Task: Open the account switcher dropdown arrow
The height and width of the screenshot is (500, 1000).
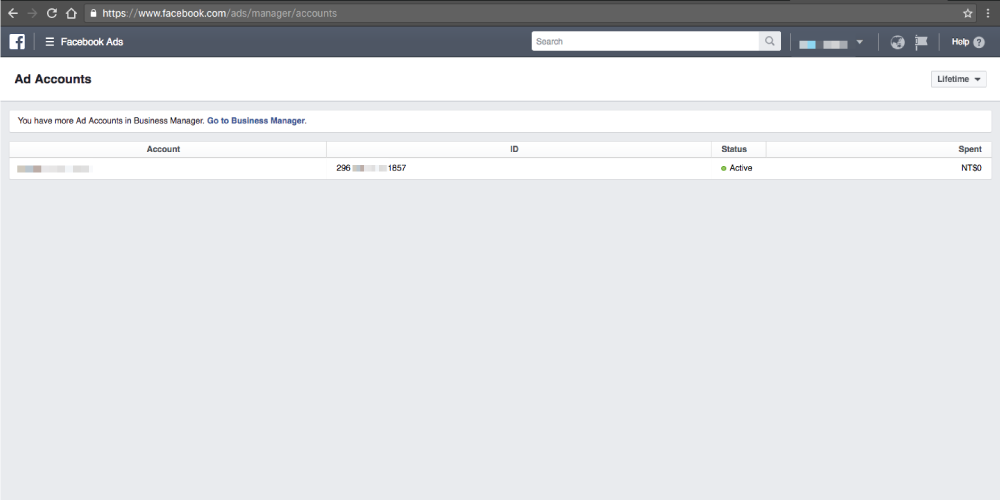Action: click(x=859, y=42)
